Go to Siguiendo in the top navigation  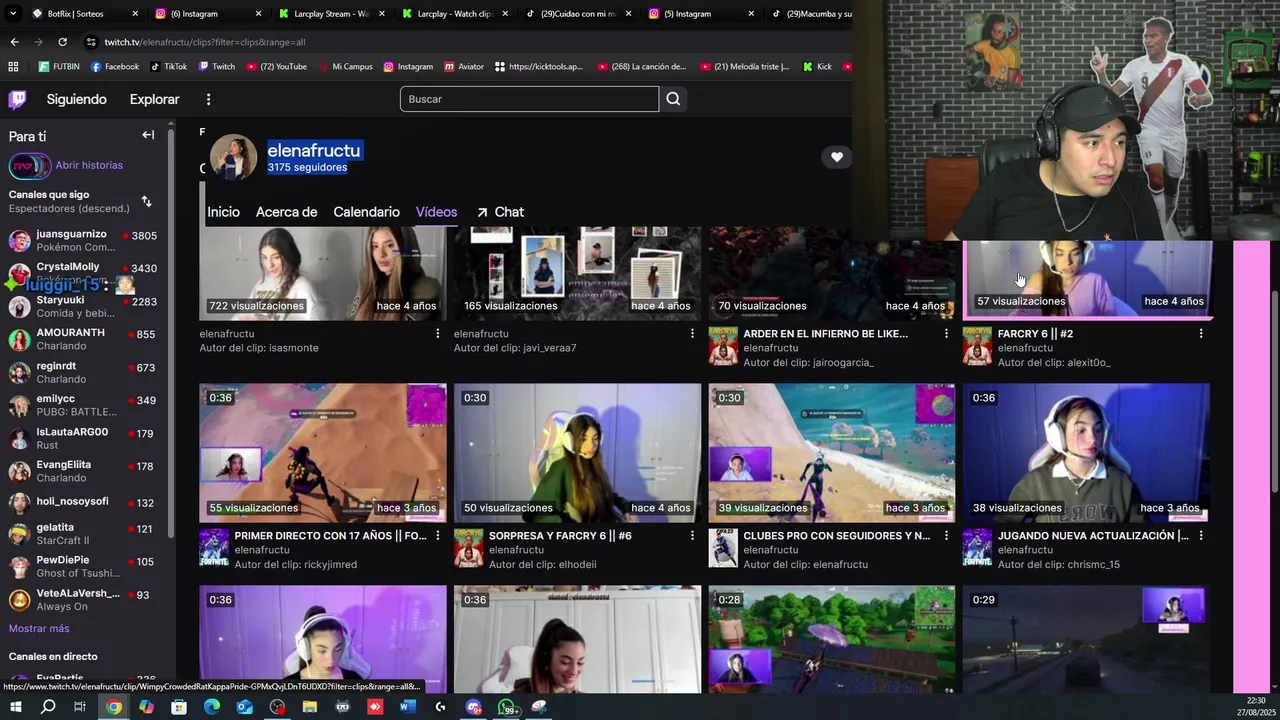pos(76,99)
